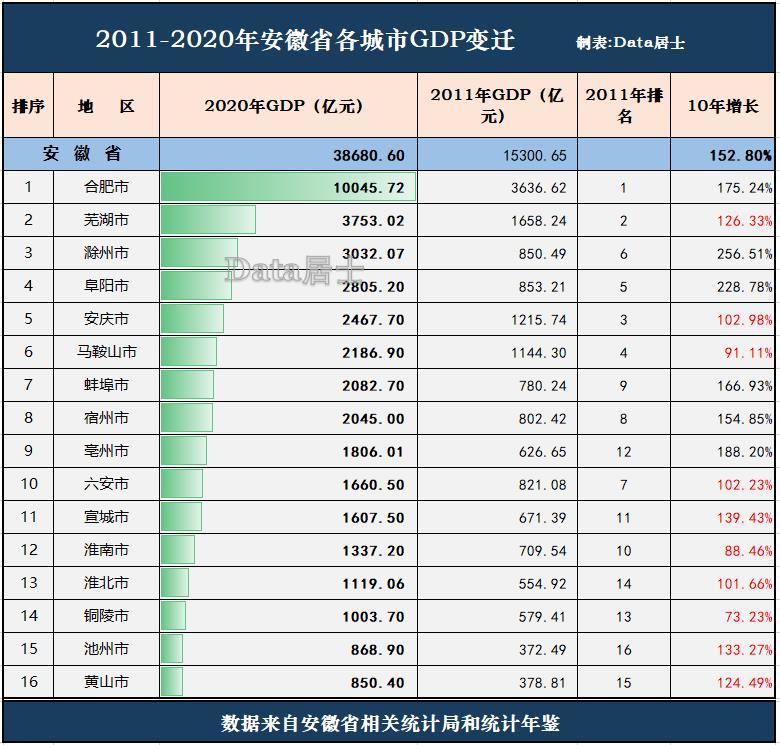Select the 淮南市 cell
Image resolution: width=780 pixels, height=745 pixels.
pyautogui.click(x=106, y=550)
